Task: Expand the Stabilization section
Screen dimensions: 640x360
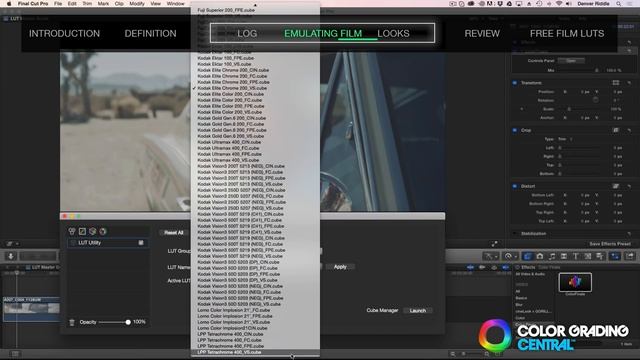Action: pyautogui.click(x=515, y=233)
